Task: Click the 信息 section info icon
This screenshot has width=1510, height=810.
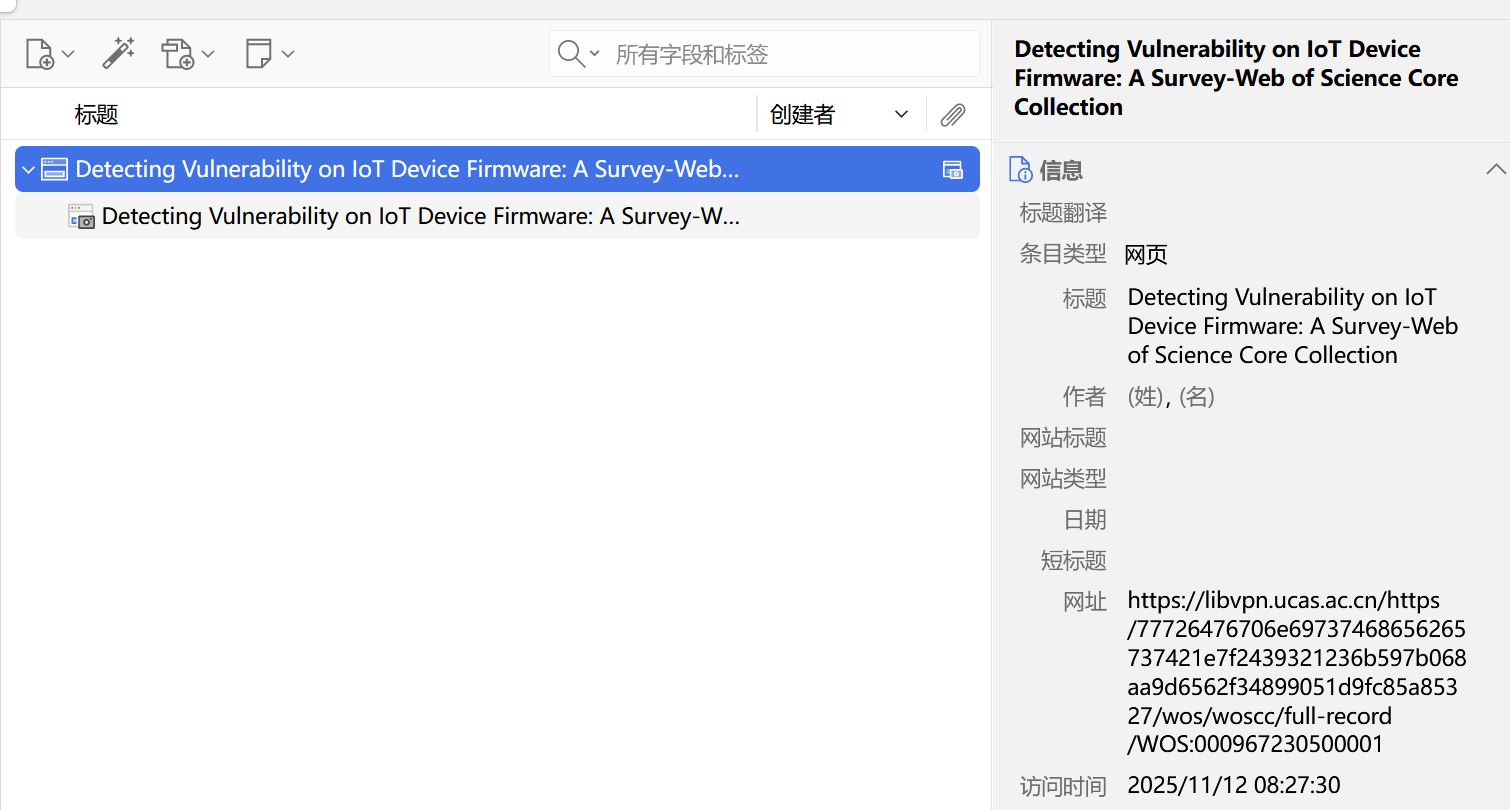Action: [1020, 170]
